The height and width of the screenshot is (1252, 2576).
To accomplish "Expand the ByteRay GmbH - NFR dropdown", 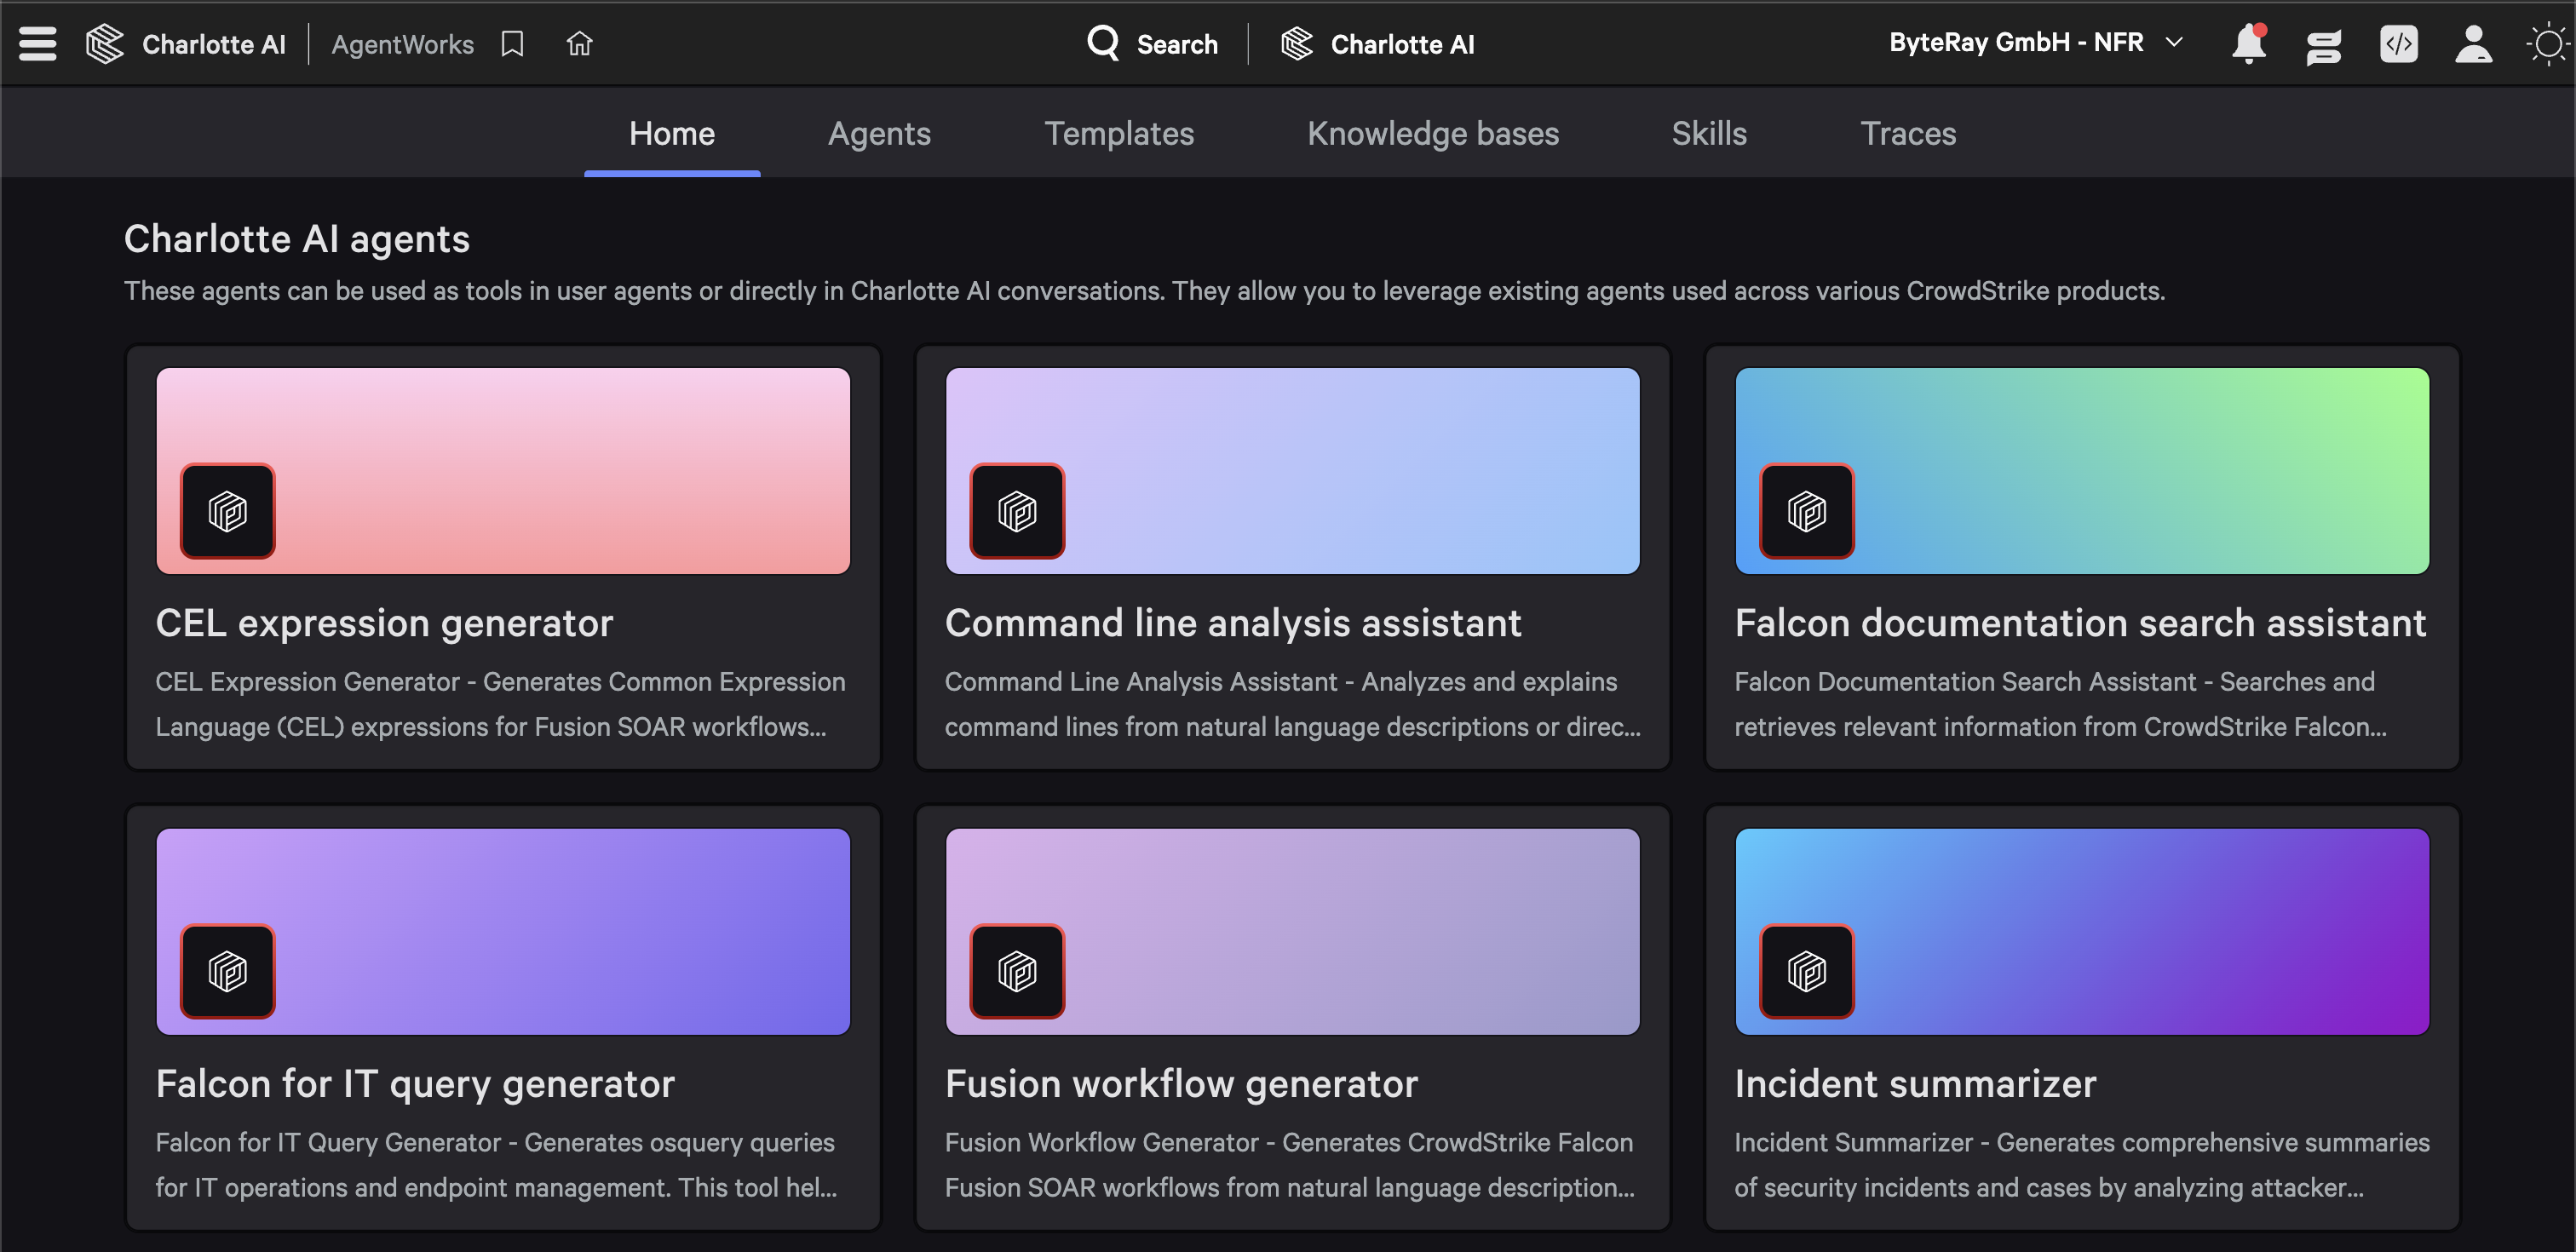I will 2174,42.
